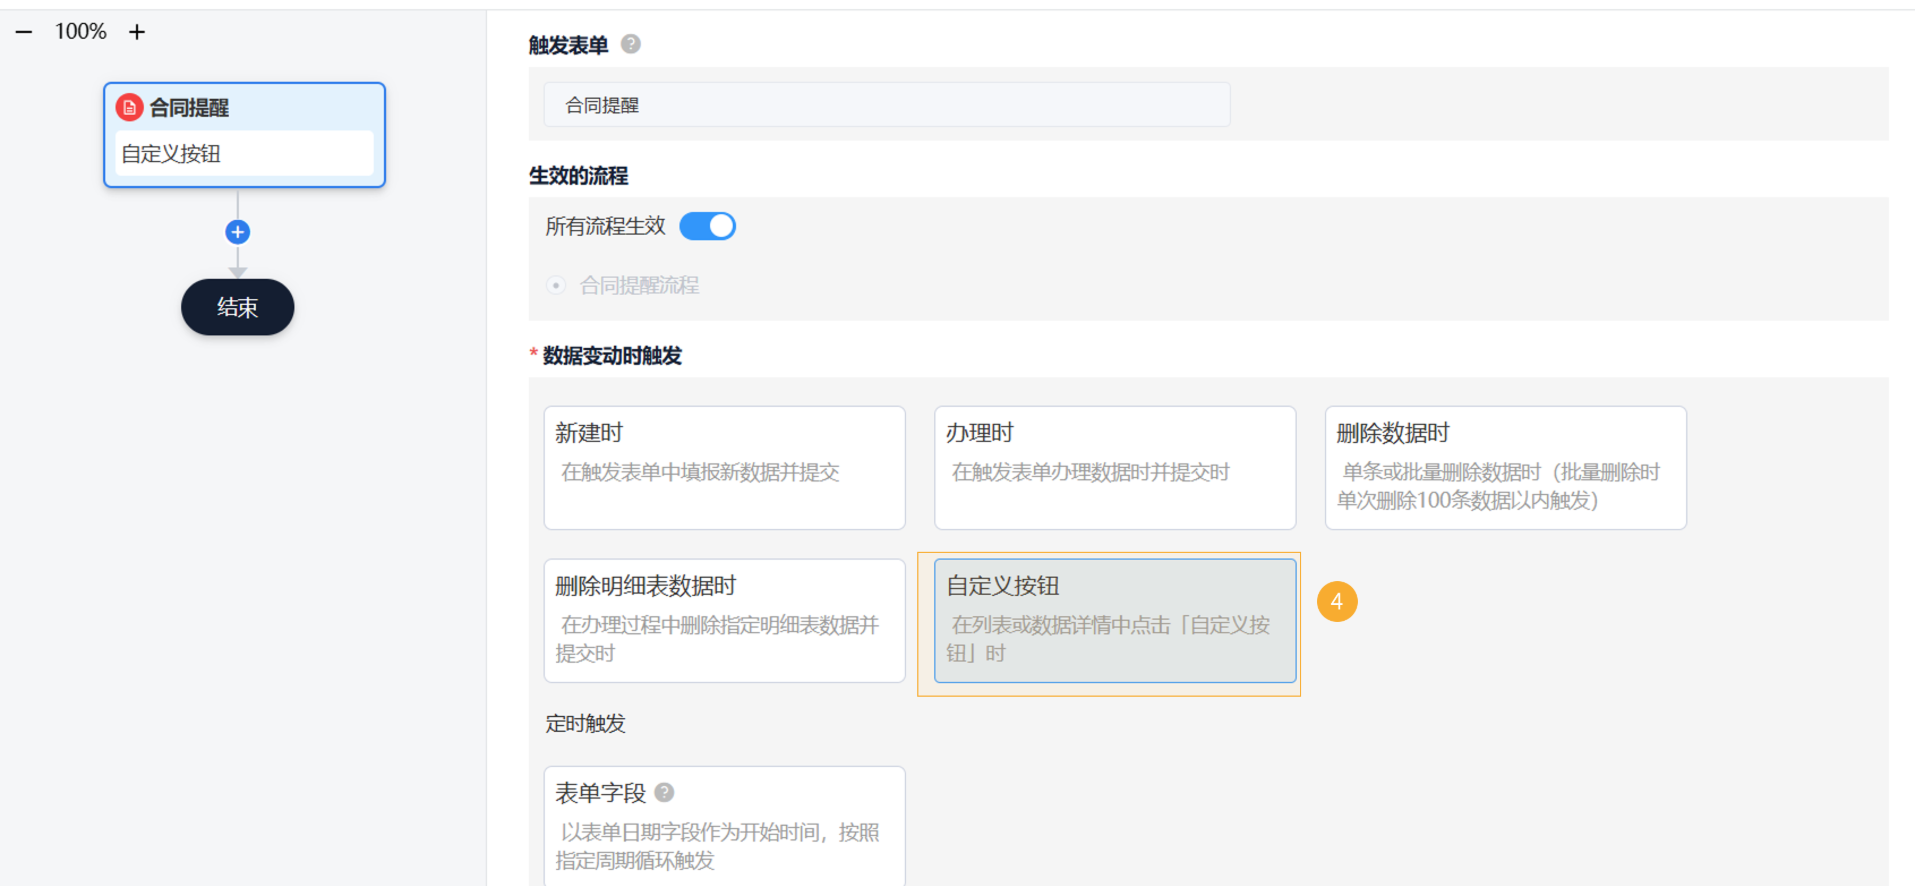Click the 数据变动时触发 section heading

click(x=612, y=356)
